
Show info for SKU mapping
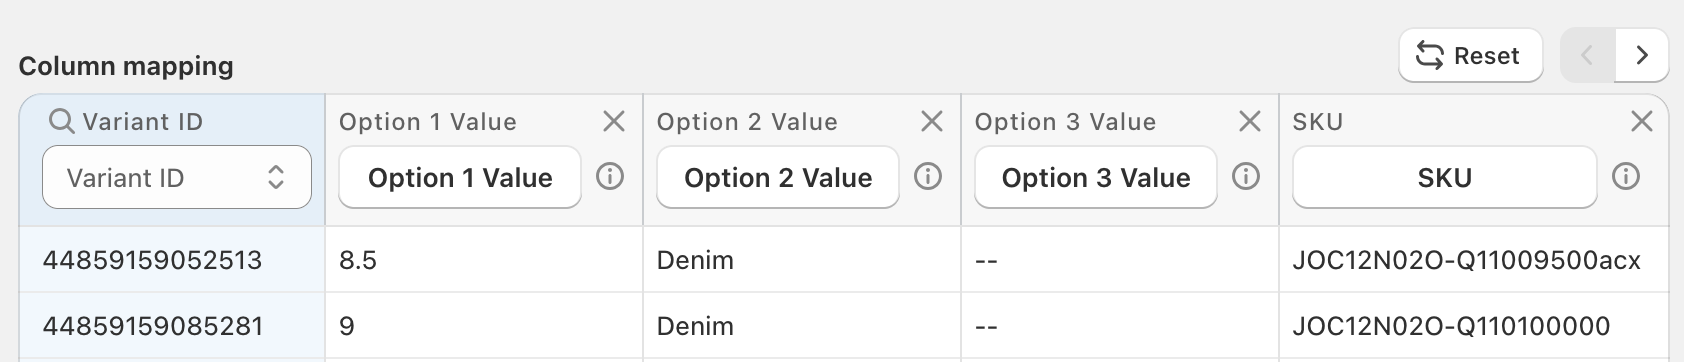[1626, 177]
